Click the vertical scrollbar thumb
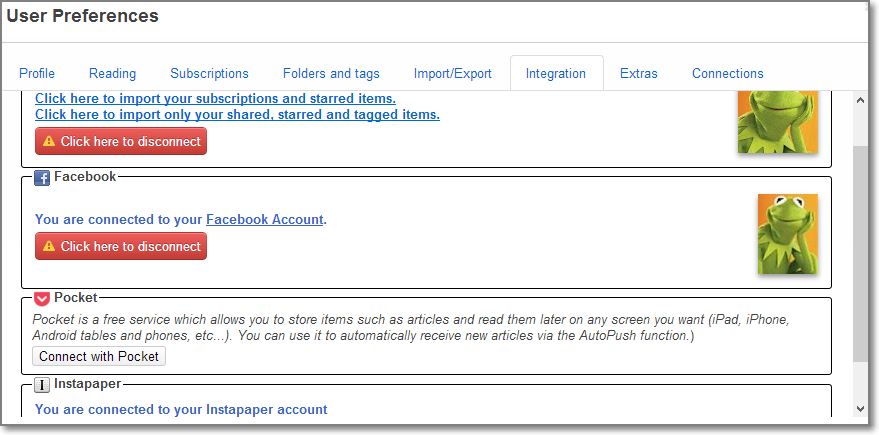 point(861,253)
